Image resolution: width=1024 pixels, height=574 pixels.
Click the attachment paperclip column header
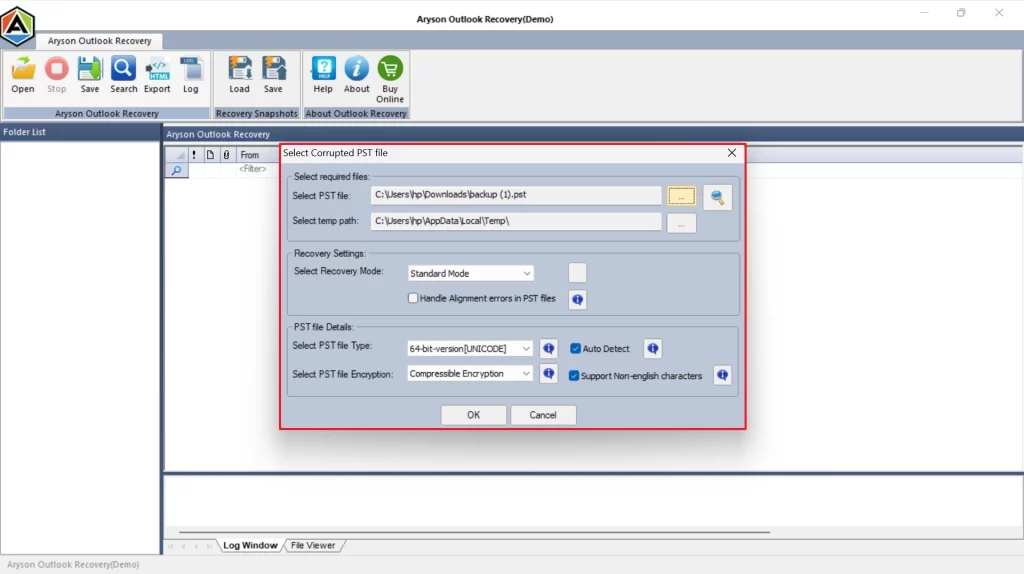(x=227, y=155)
